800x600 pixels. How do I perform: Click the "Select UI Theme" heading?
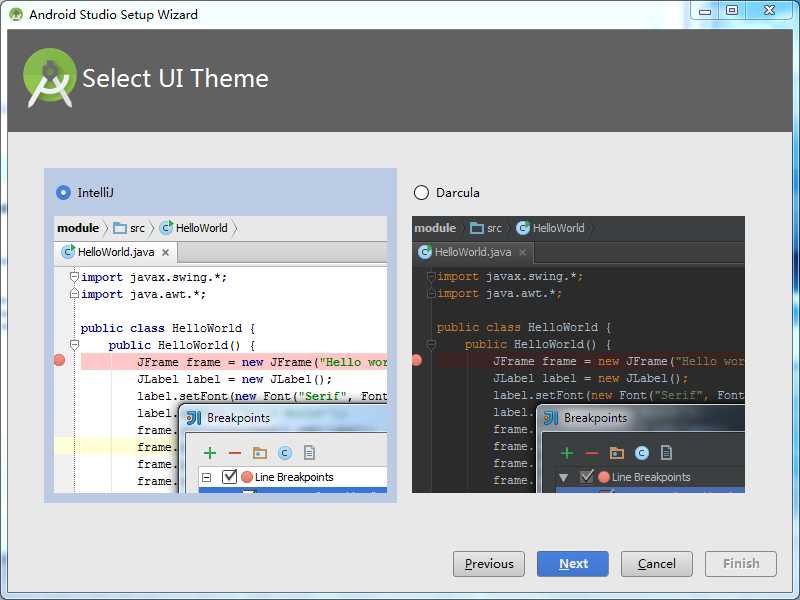click(176, 79)
